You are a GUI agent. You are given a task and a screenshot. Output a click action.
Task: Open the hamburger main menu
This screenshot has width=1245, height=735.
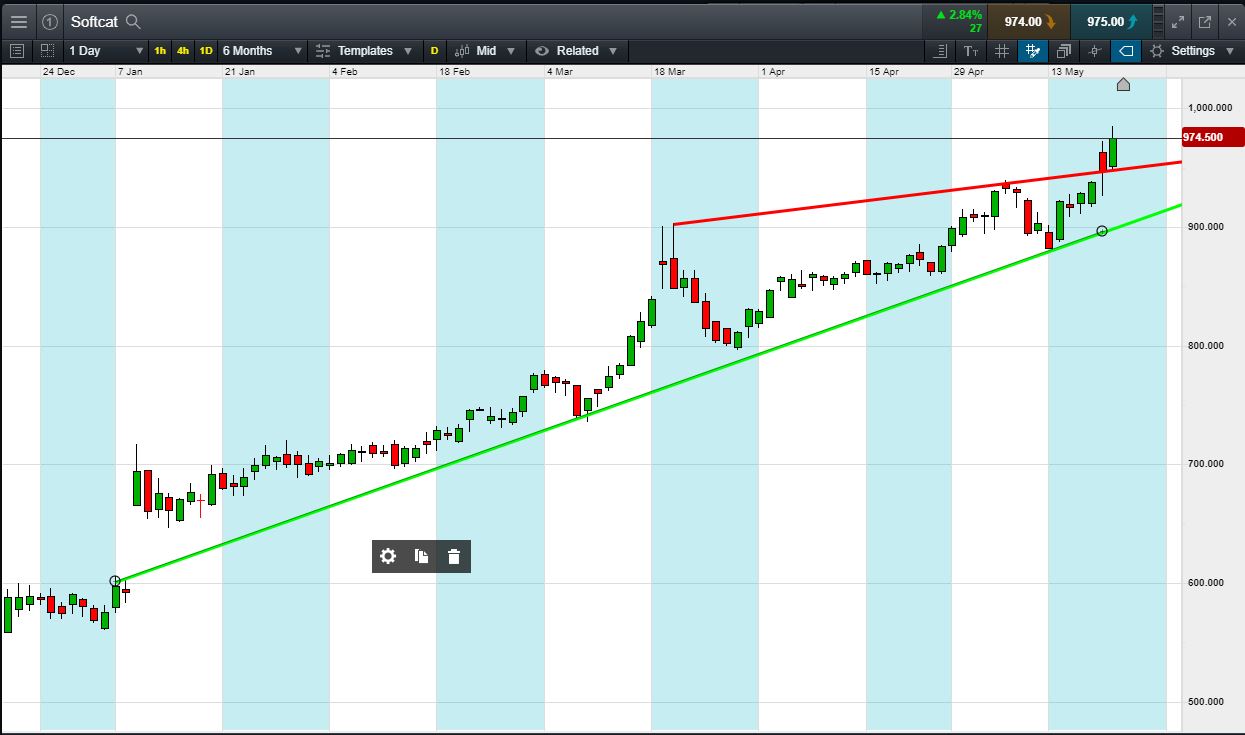(18, 21)
